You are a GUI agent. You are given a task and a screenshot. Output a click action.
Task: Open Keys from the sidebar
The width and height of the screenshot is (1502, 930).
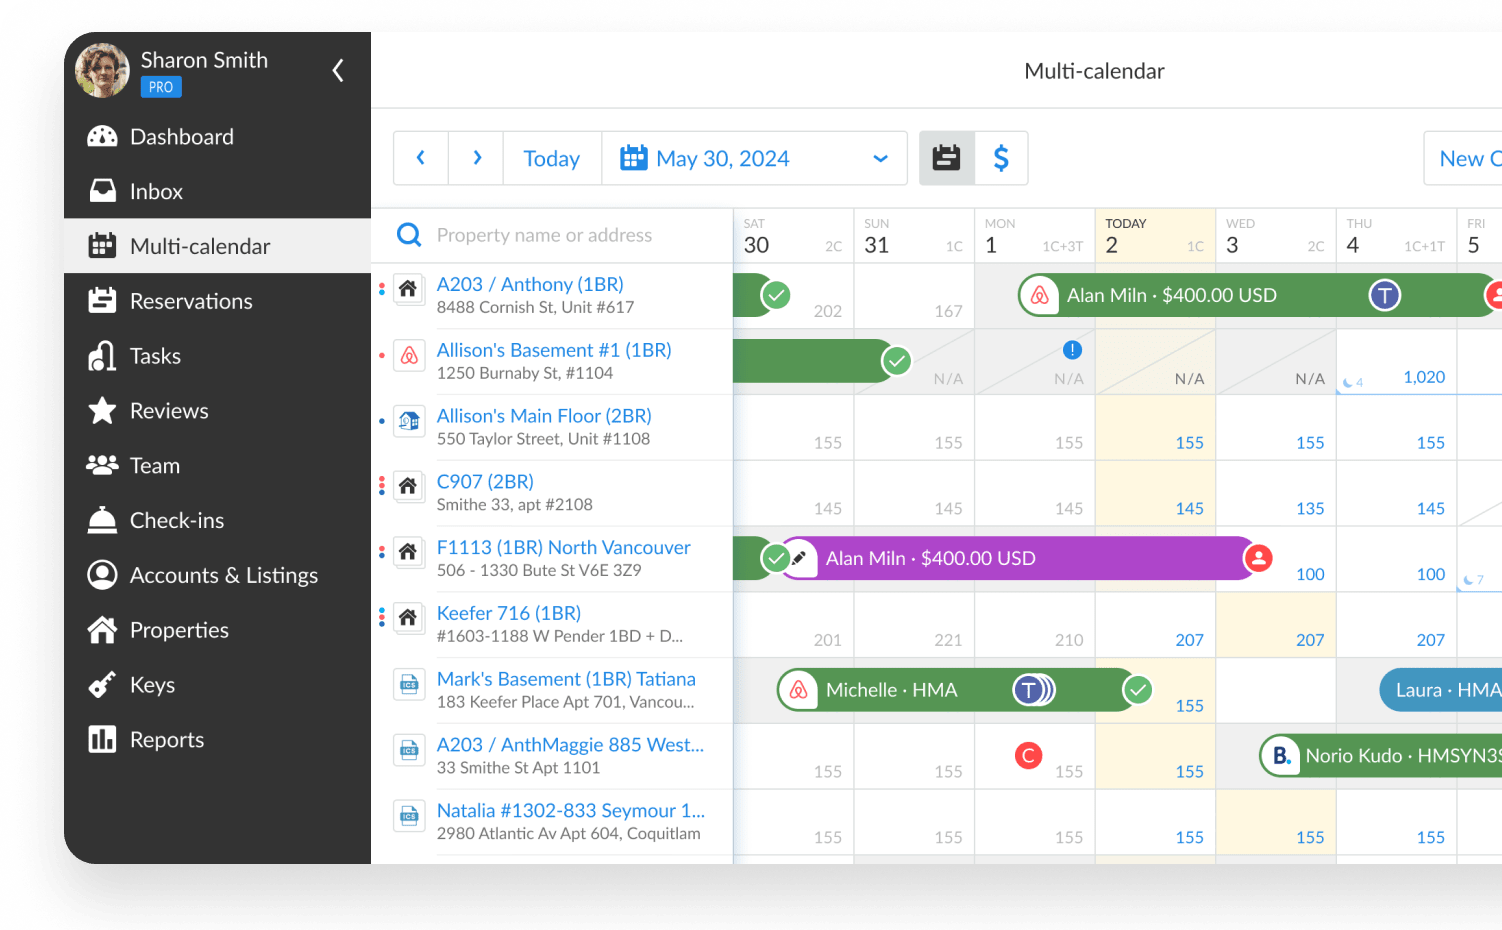click(103, 684)
